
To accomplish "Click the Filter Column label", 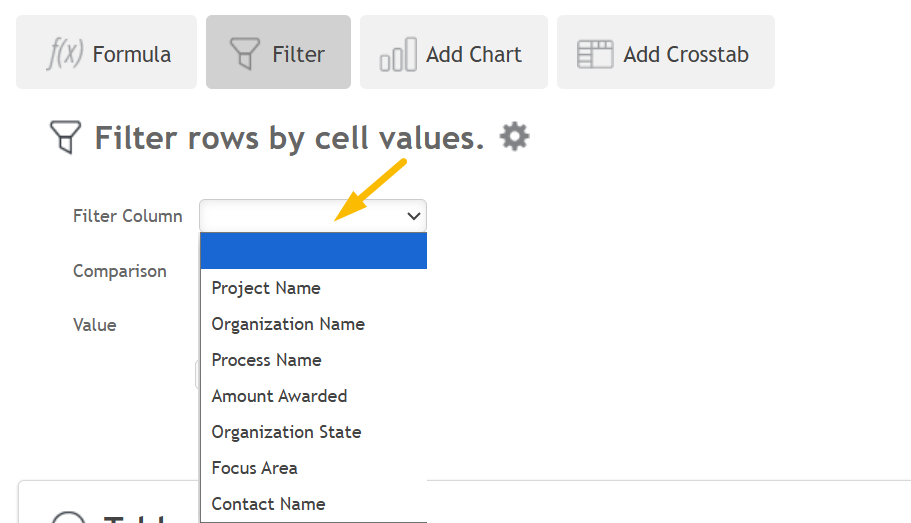I will pyautogui.click(x=128, y=216).
